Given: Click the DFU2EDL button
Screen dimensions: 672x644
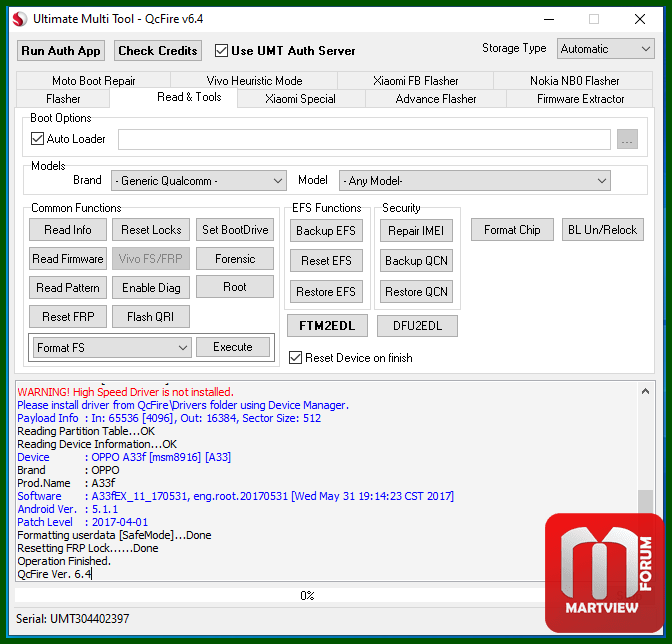Looking at the screenshot, I should [417, 326].
